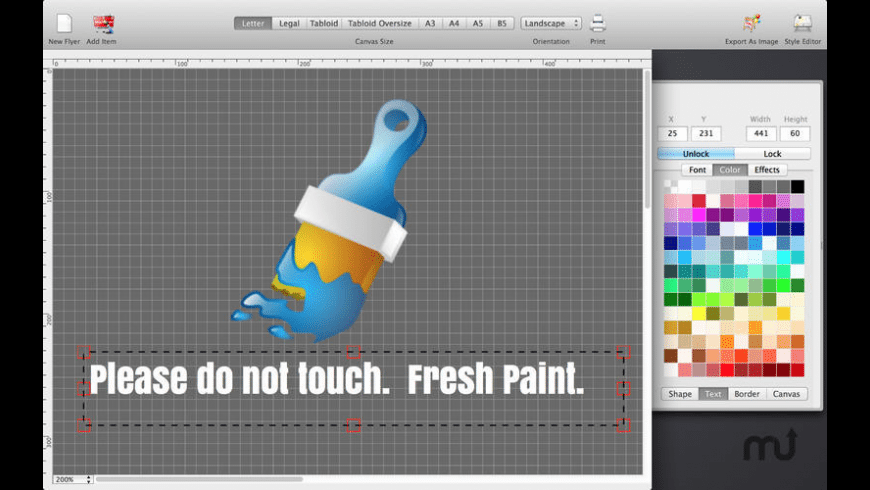
Task: Pick the black color swatch
Action: coord(797,186)
